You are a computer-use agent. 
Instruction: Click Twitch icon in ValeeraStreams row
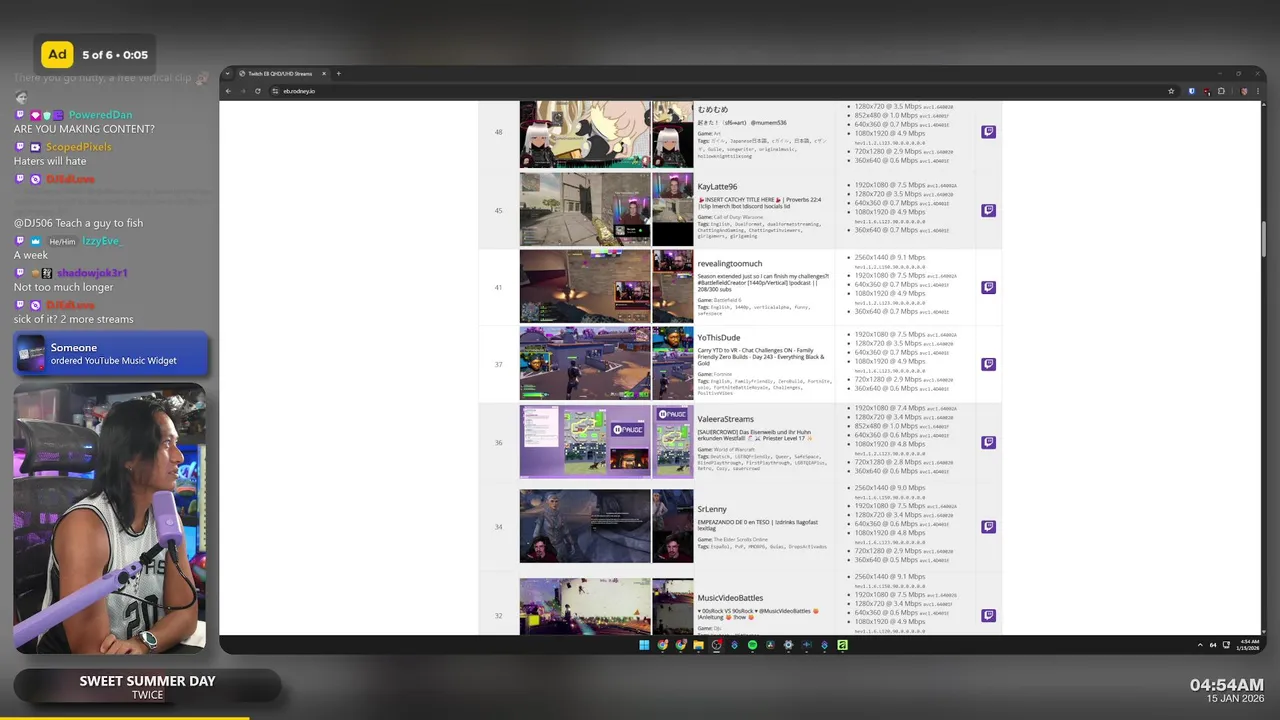(x=988, y=442)
